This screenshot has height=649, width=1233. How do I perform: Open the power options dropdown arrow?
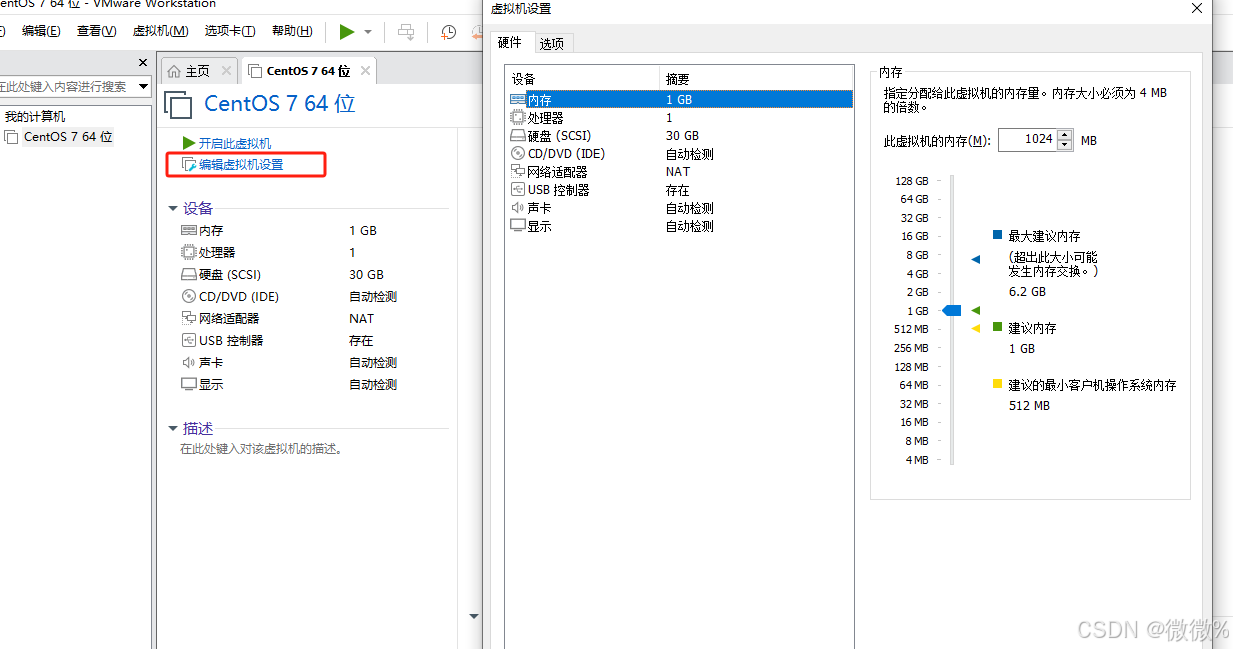pyautogui.click(x=368, y=32)
